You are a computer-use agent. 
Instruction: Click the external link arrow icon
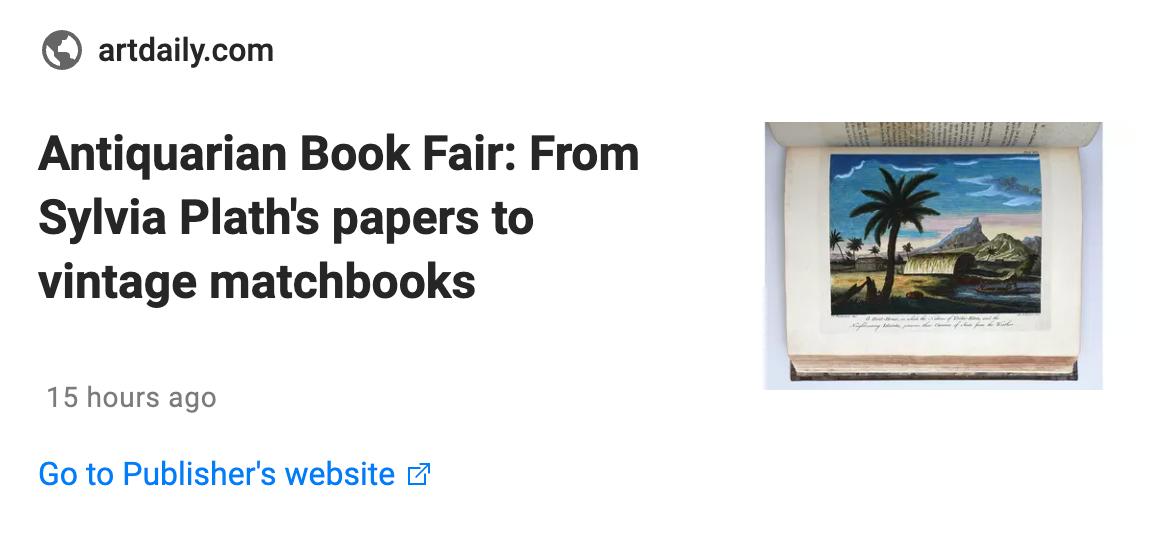(x=419, y=474)
